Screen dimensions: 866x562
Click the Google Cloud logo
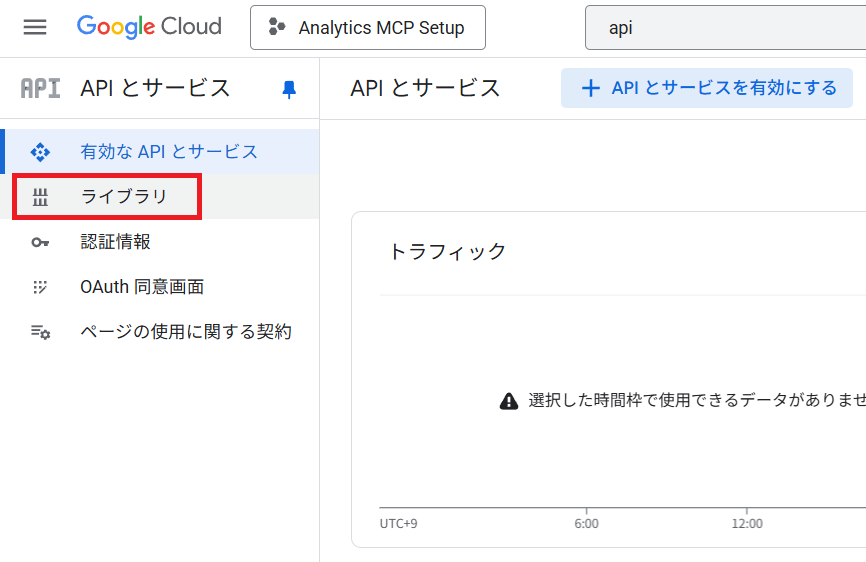point(149,27)
